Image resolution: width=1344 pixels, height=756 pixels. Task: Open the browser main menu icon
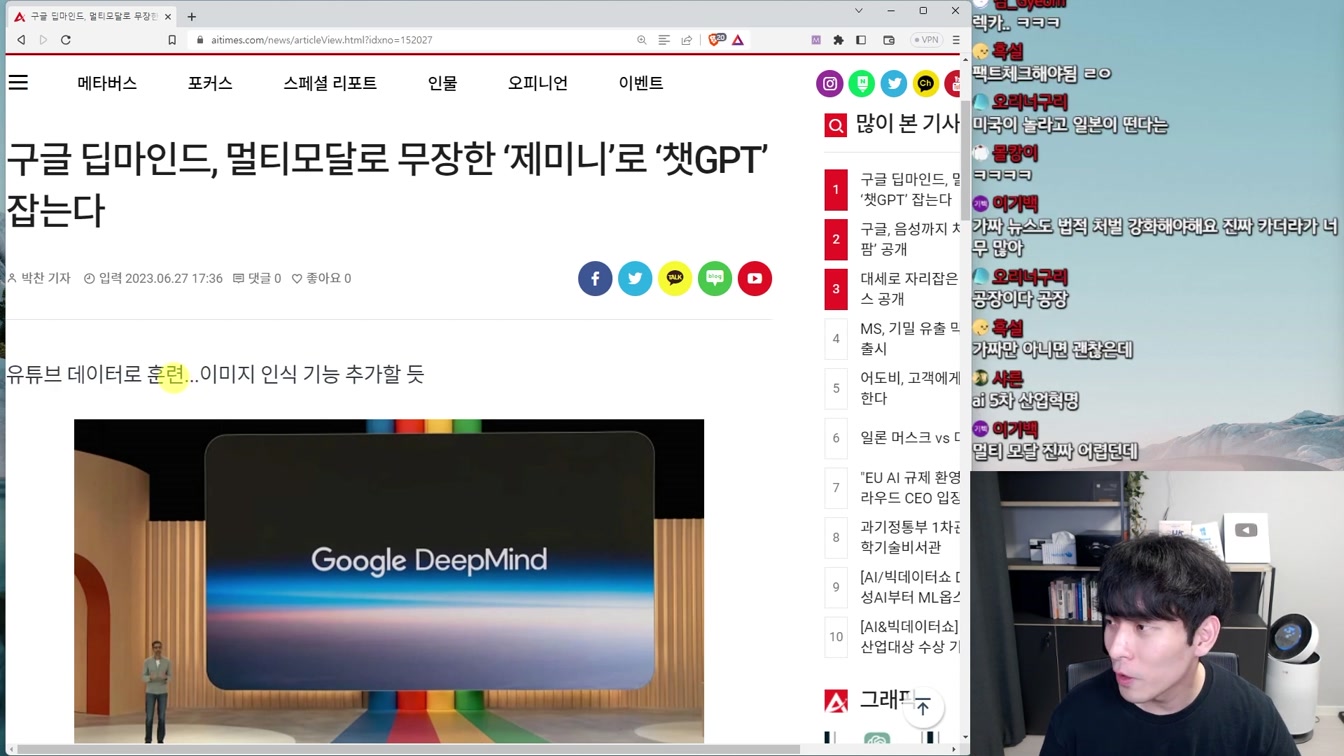pyautogui.click(x=956, y=40)
